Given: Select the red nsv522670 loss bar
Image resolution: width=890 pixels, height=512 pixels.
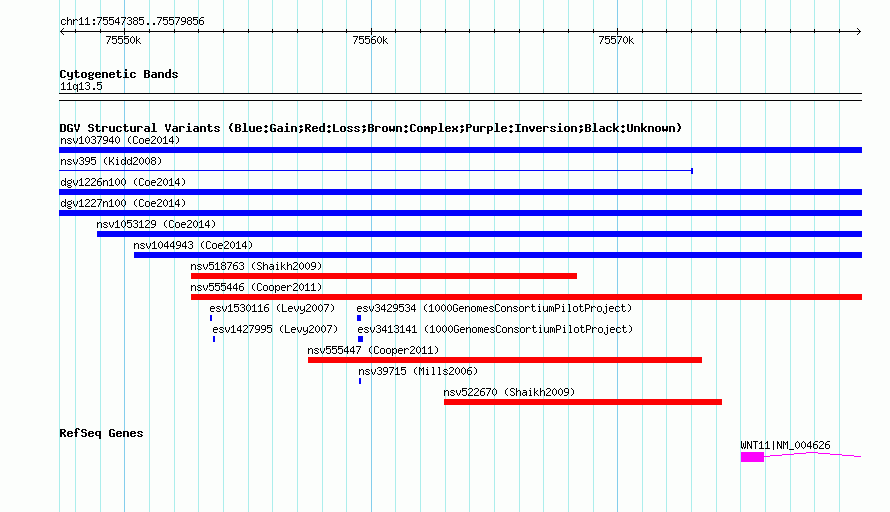Looking at the screenshot, I should (583, 402).
